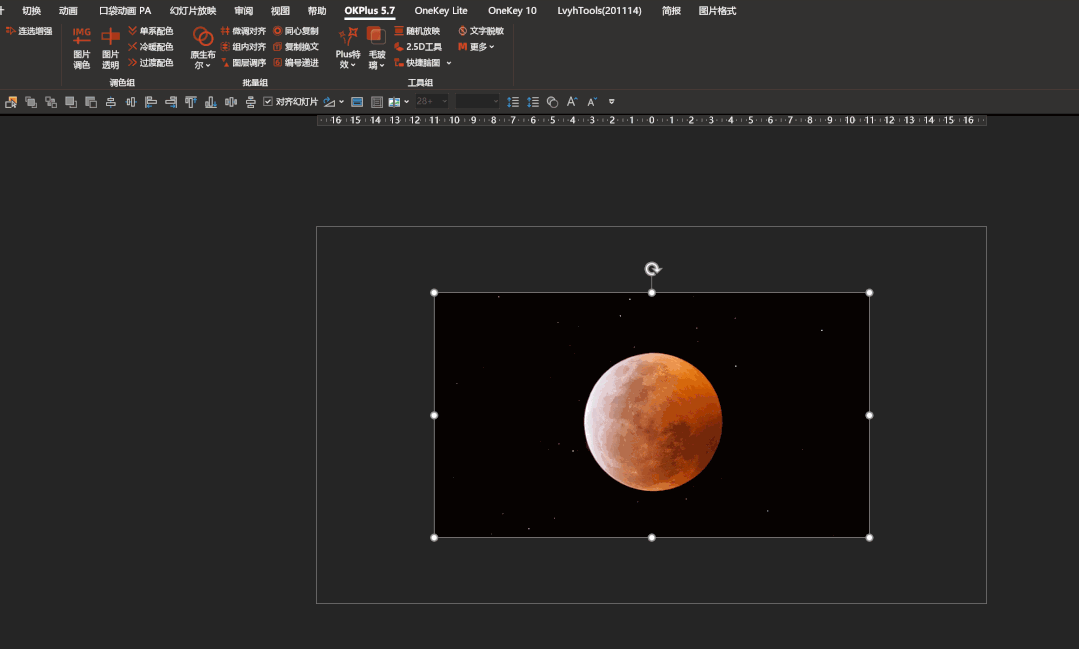
Task: Apply 过渡配色 gradient color scheme
Action: click(x=151, y=63)
